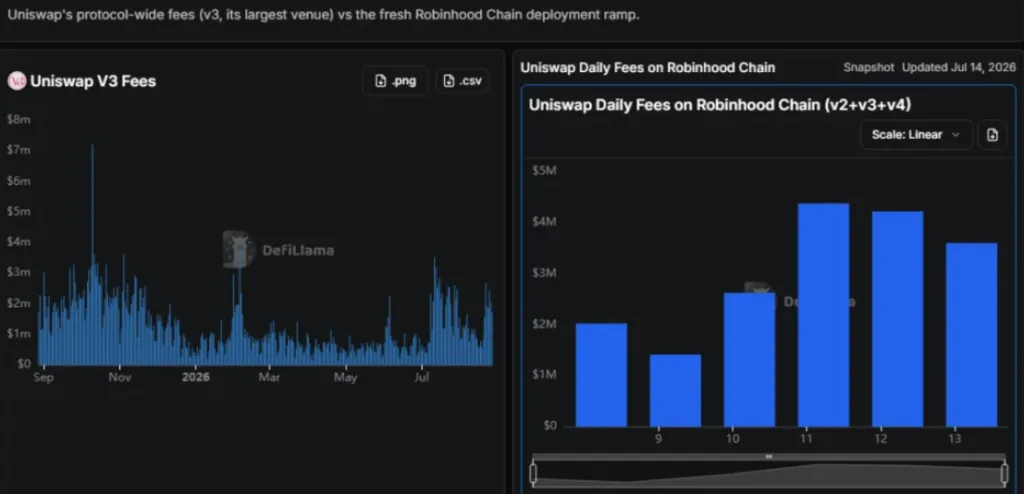Open the Scale: Linear dropdown
The height and width of the screenshot is (494, 1024).
(x=916, y=135)
